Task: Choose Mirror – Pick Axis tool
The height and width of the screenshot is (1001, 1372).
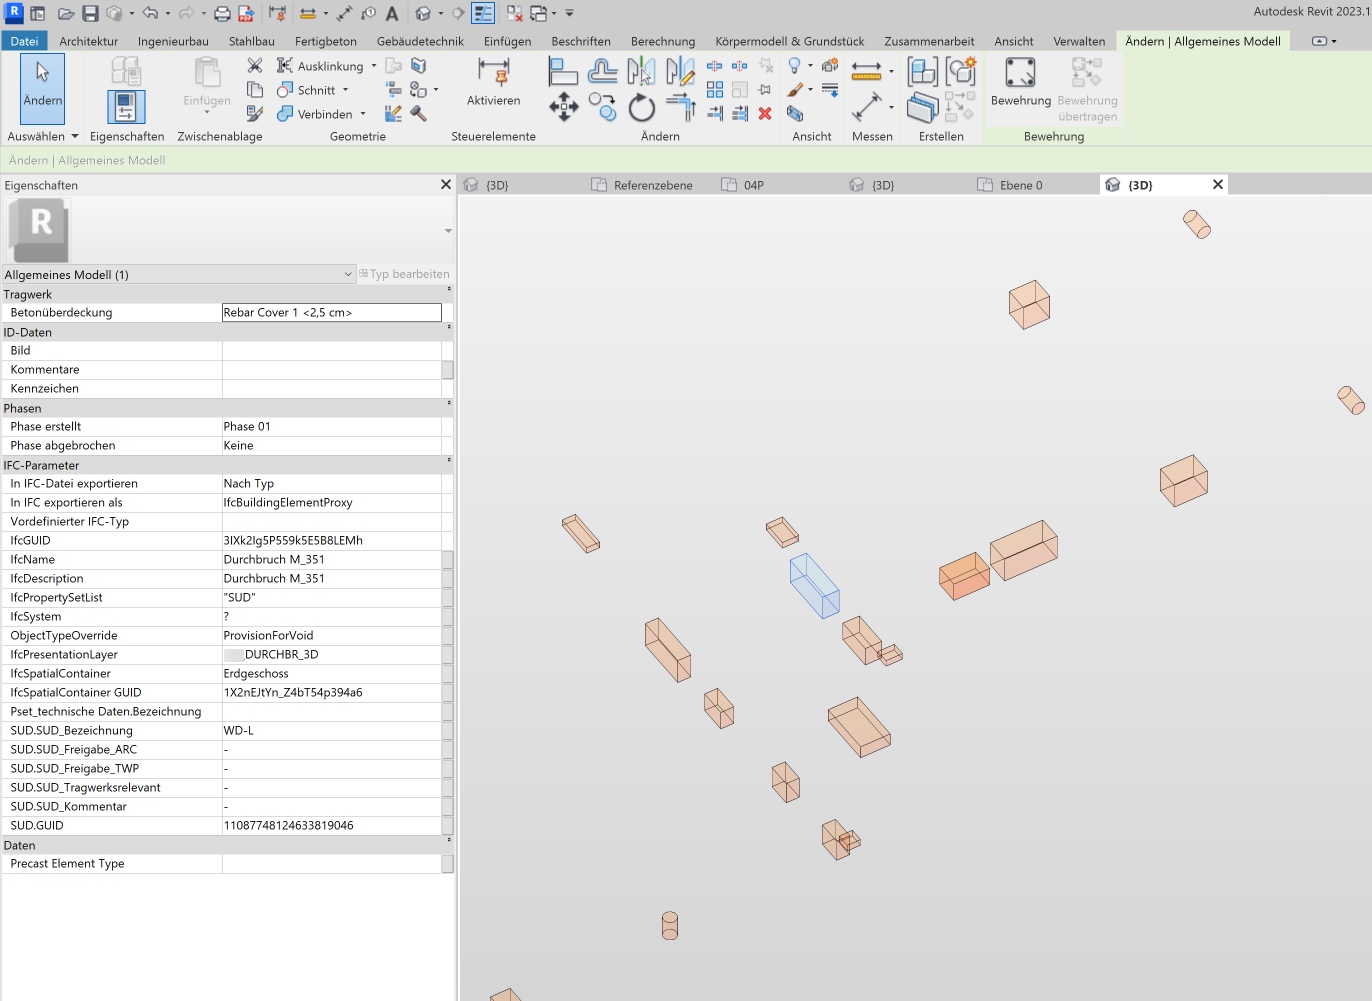Action: (641, 71)
